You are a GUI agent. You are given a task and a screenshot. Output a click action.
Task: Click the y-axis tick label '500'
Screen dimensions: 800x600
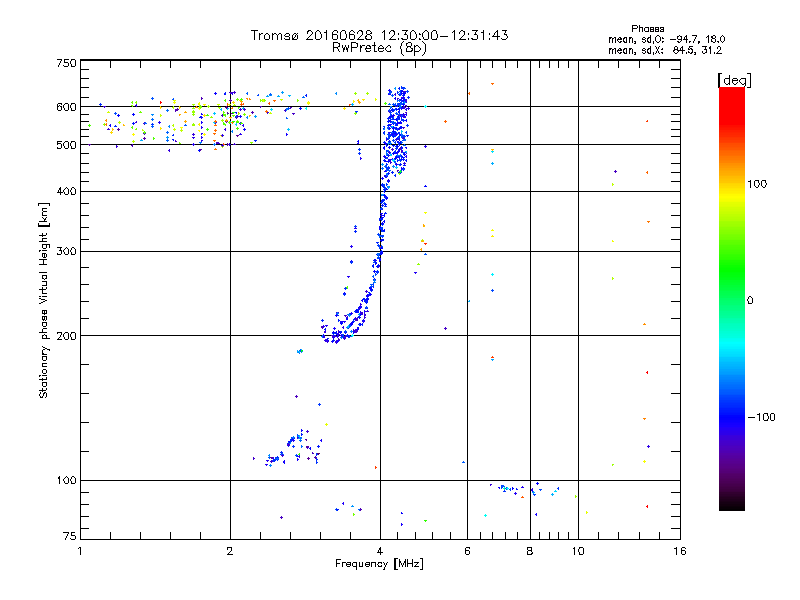66,145
